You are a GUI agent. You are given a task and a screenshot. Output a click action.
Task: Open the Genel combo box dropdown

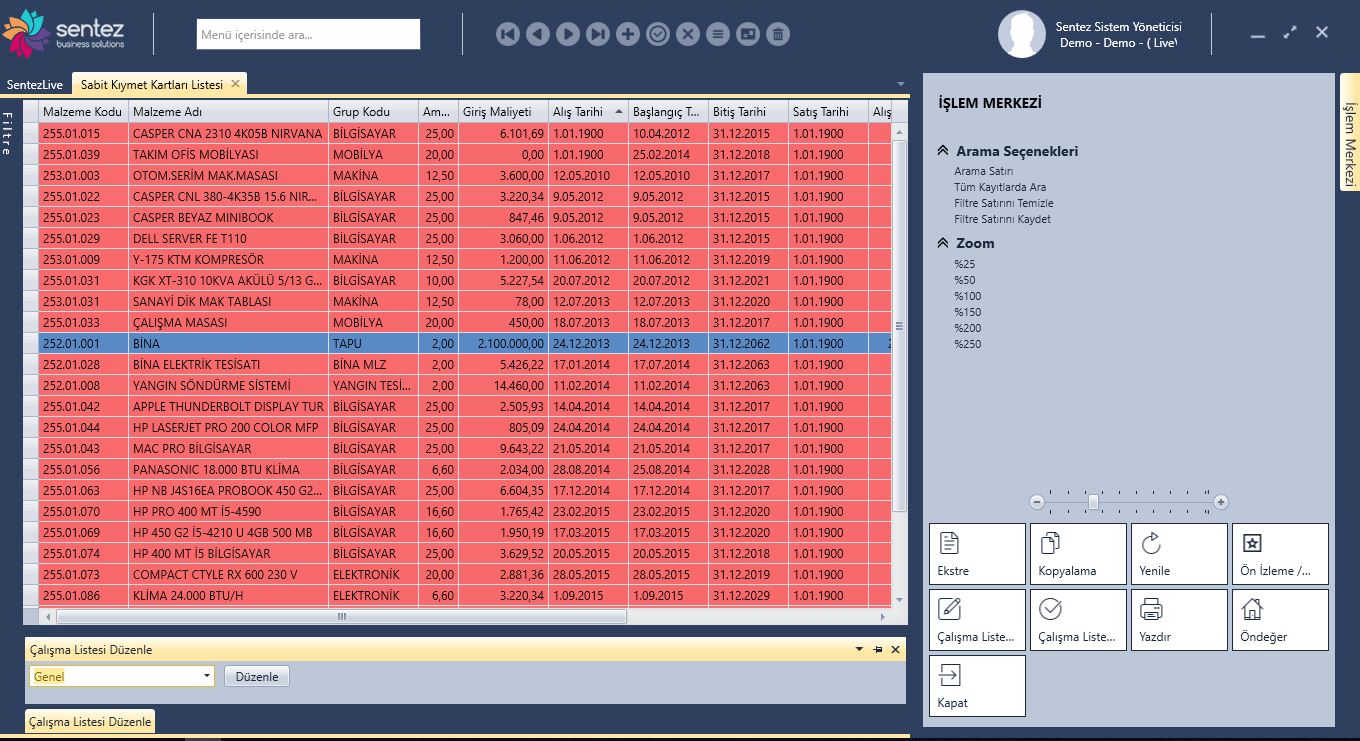207,676
